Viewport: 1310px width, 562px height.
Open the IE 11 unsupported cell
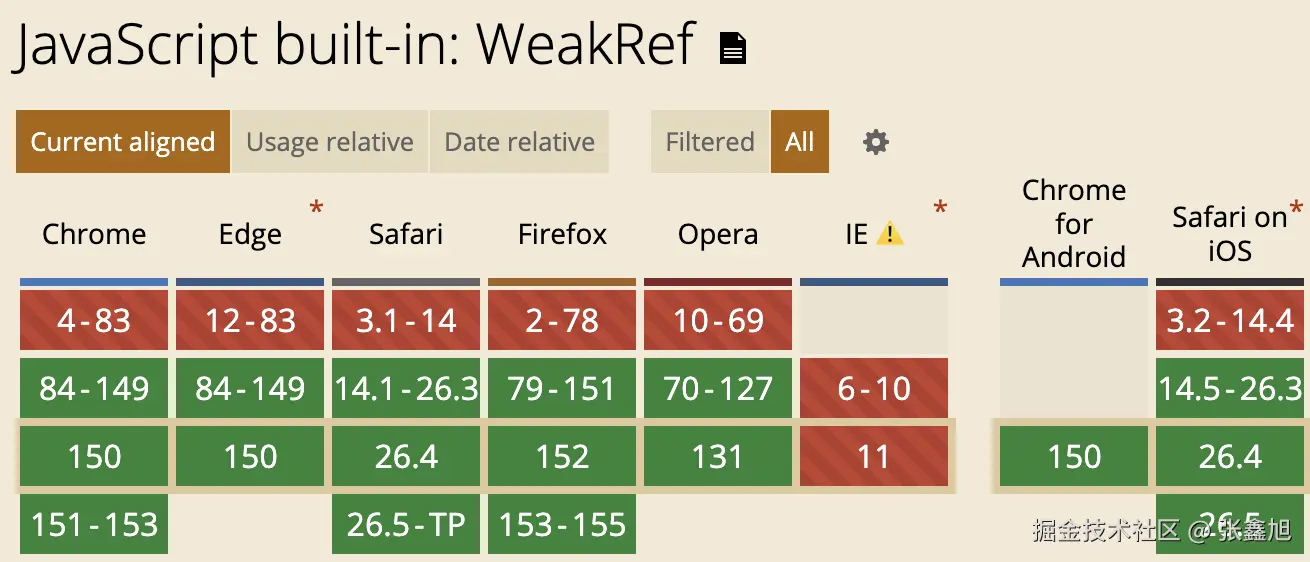click(874, 456)
